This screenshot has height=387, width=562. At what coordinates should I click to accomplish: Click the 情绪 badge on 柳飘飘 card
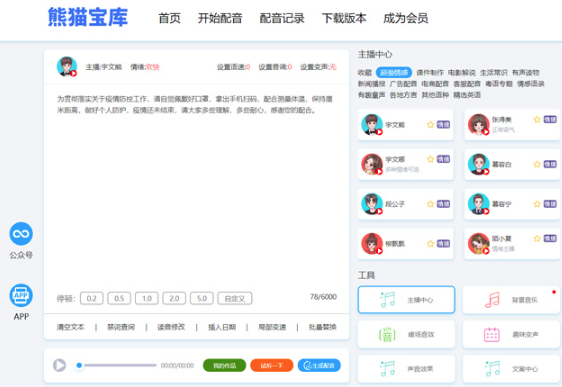point(443,244)
